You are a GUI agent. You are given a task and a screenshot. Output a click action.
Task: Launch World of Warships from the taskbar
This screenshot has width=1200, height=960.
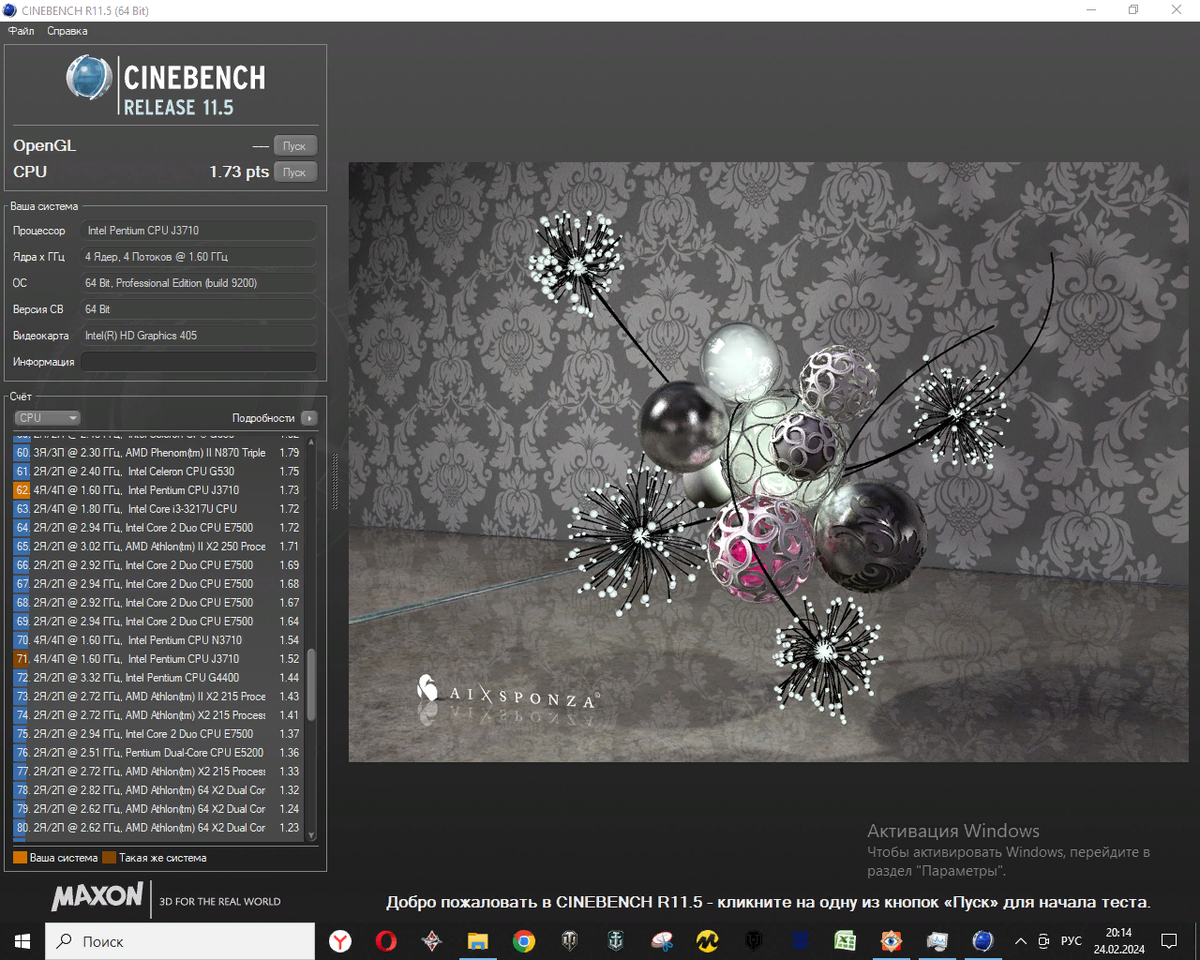616,941
